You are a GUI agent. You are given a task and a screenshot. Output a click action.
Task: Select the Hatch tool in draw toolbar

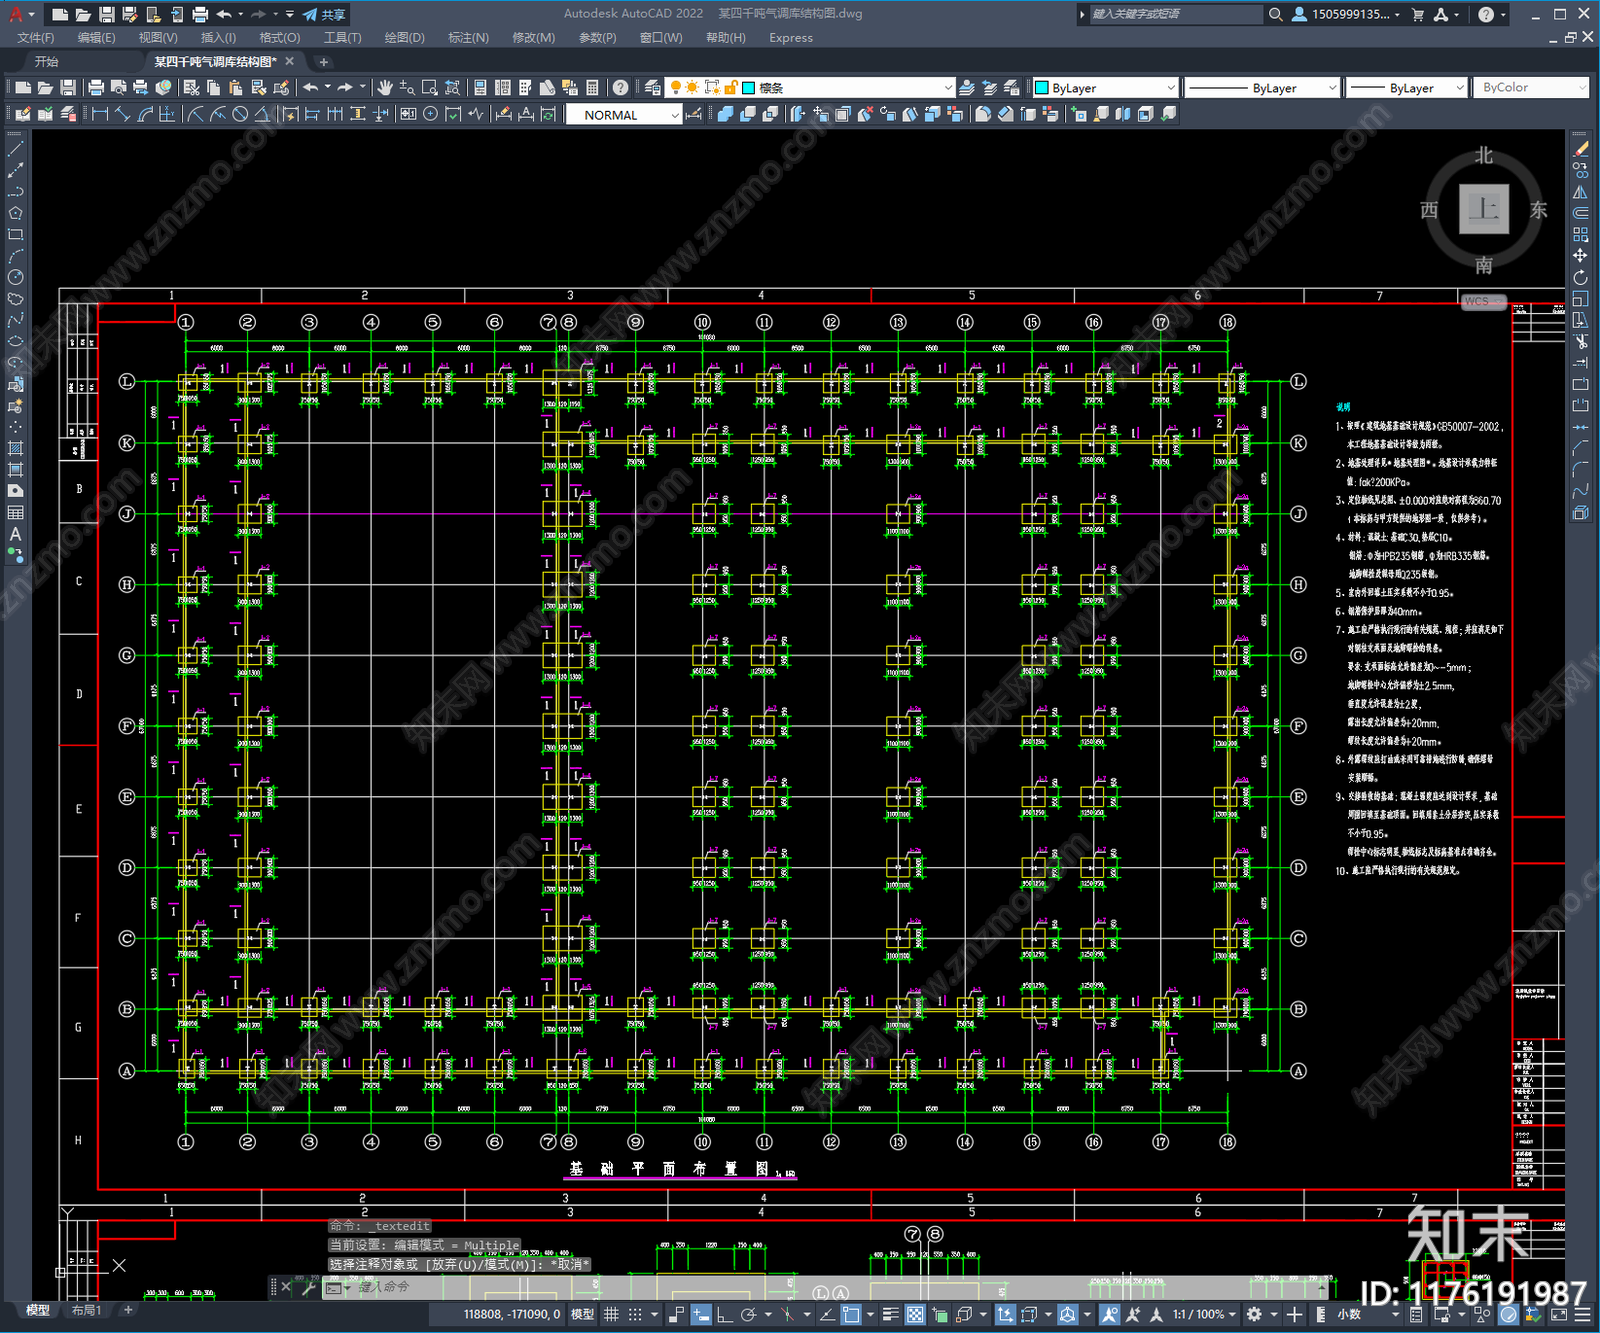[x=15, y=448]
